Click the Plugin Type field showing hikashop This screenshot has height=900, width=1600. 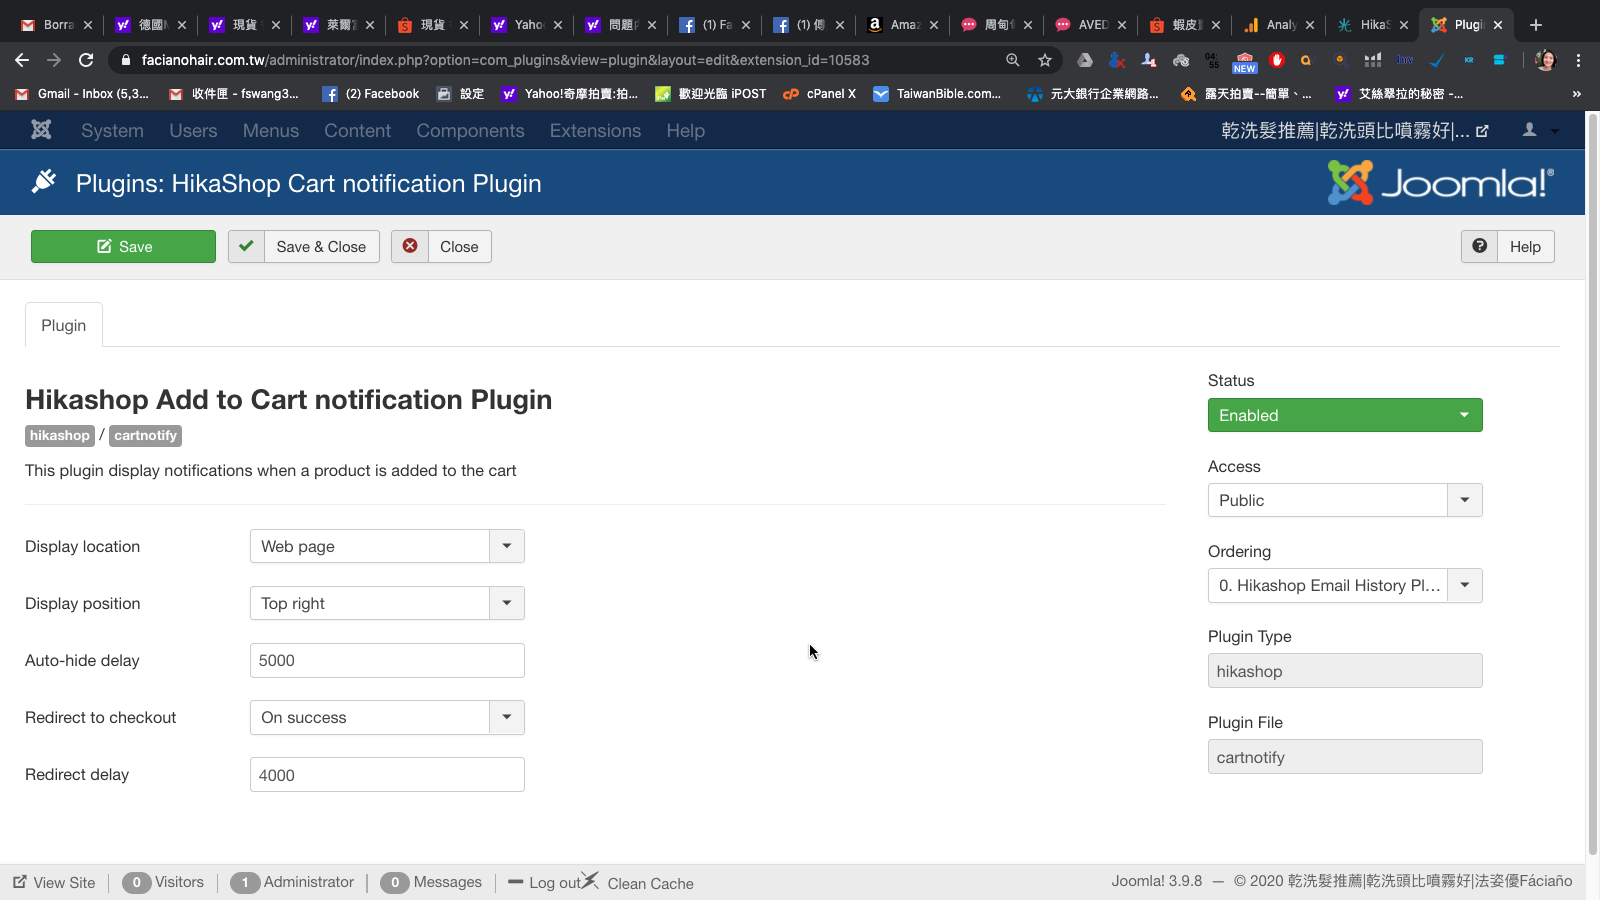1345,671
